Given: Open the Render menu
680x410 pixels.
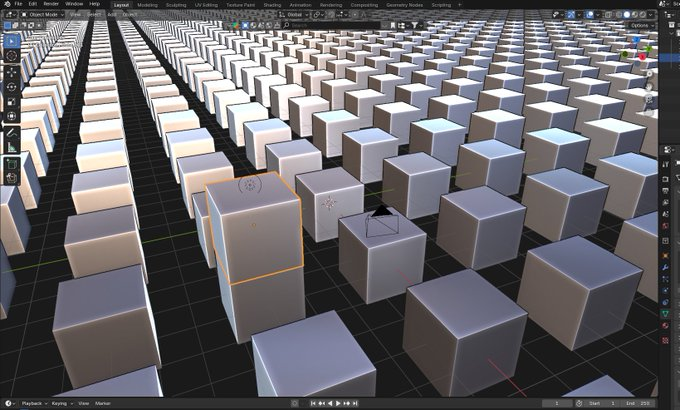Looking at the screenshot, I should pos(51,4).
